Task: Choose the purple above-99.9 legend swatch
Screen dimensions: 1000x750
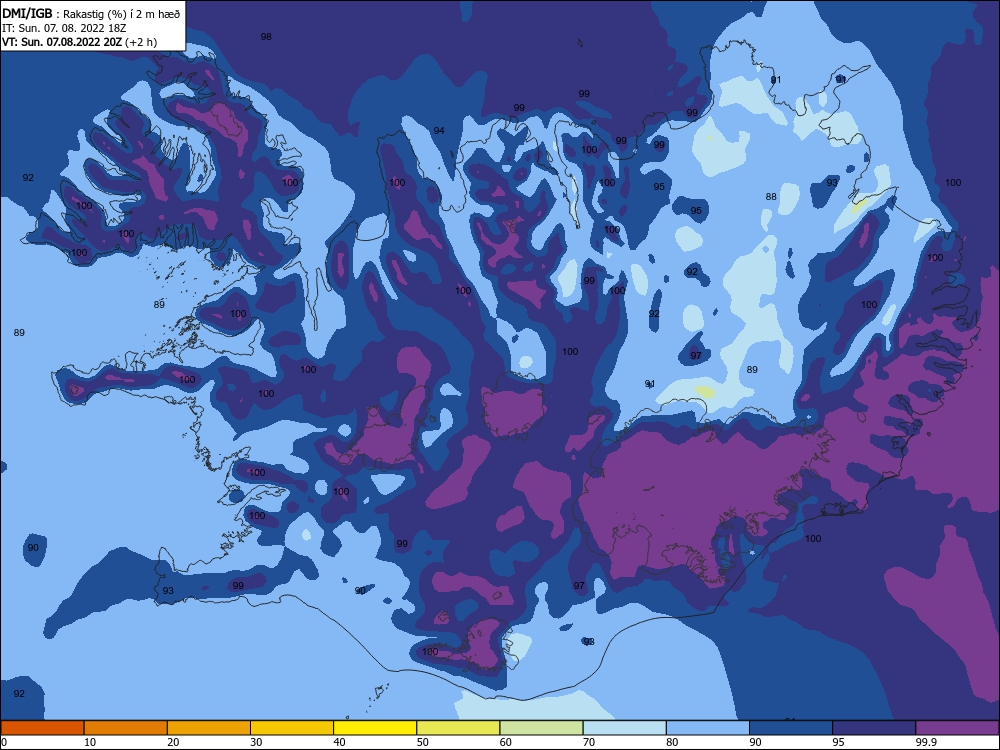Action: [958, 728]
